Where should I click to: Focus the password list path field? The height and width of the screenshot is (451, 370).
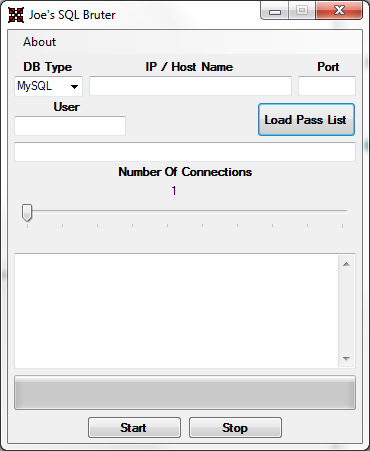[x=185, y=152]
